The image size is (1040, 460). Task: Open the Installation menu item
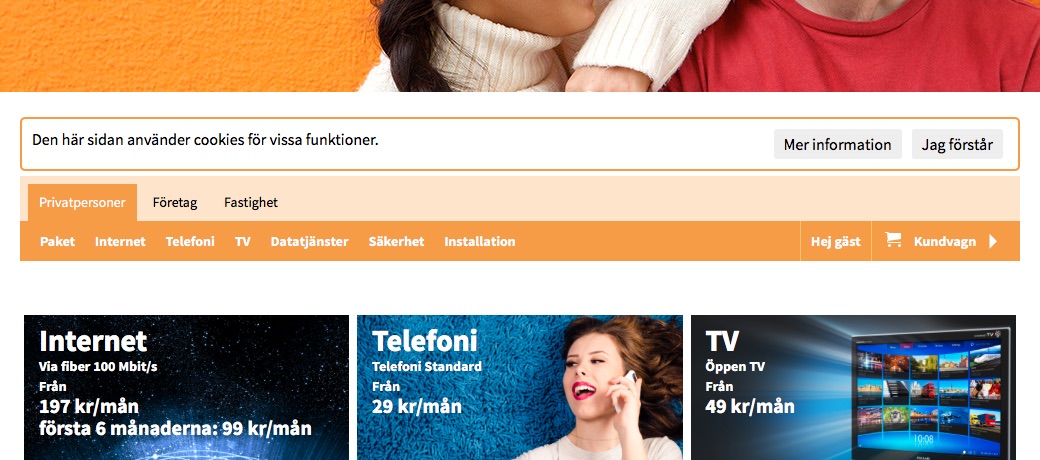[x=480, y=241]
